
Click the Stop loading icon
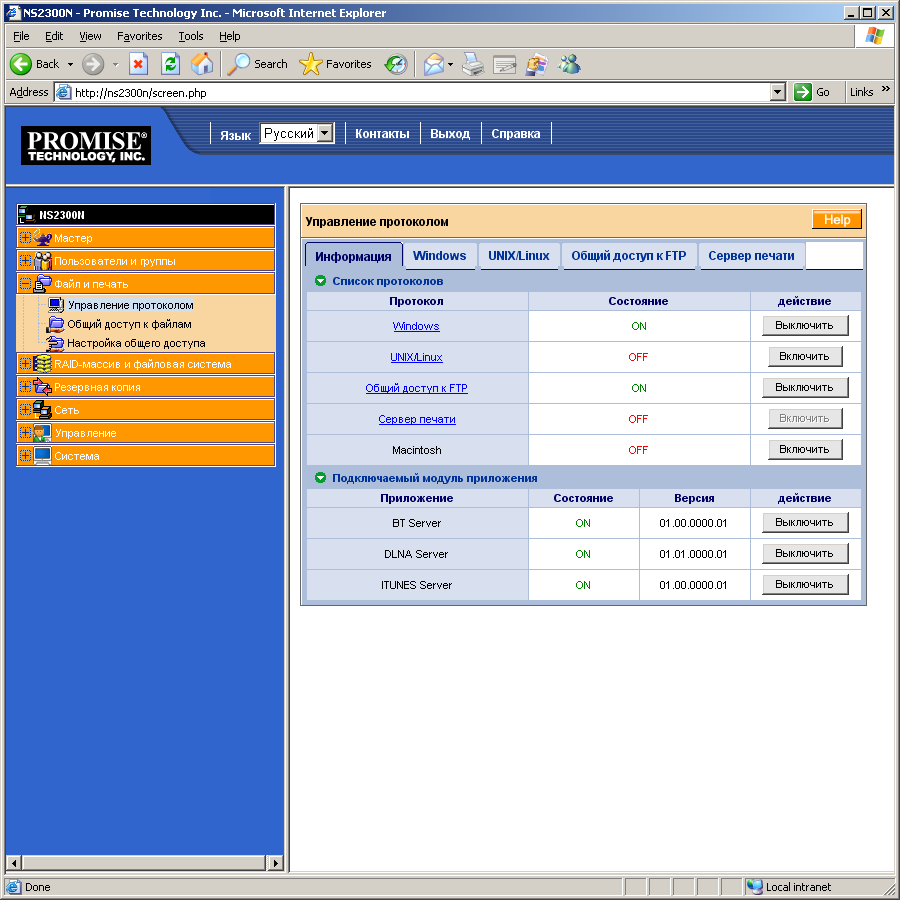[x=138, y=64]
